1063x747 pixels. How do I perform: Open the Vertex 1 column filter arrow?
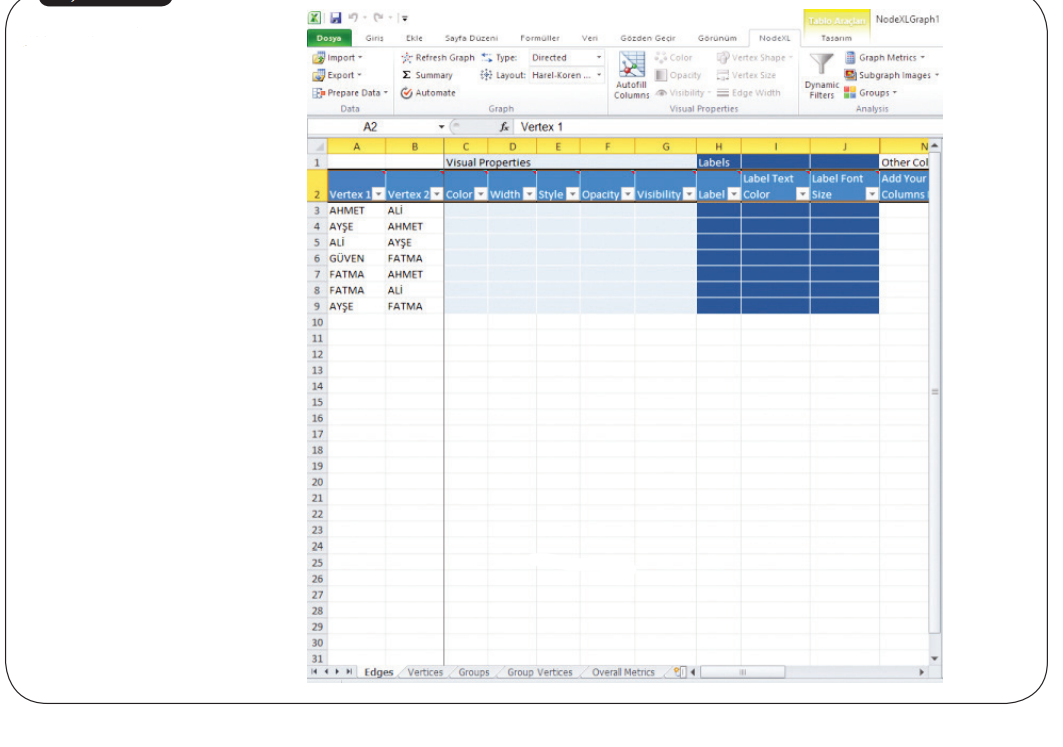[x=378, y=194]
